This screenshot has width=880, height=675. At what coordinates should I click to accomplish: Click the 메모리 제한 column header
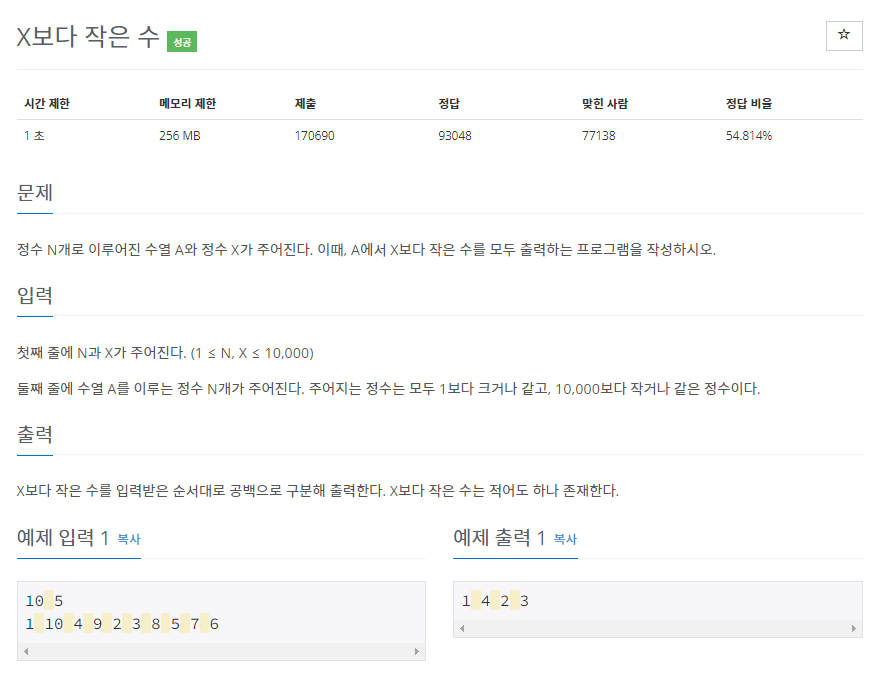pos(187,103)
